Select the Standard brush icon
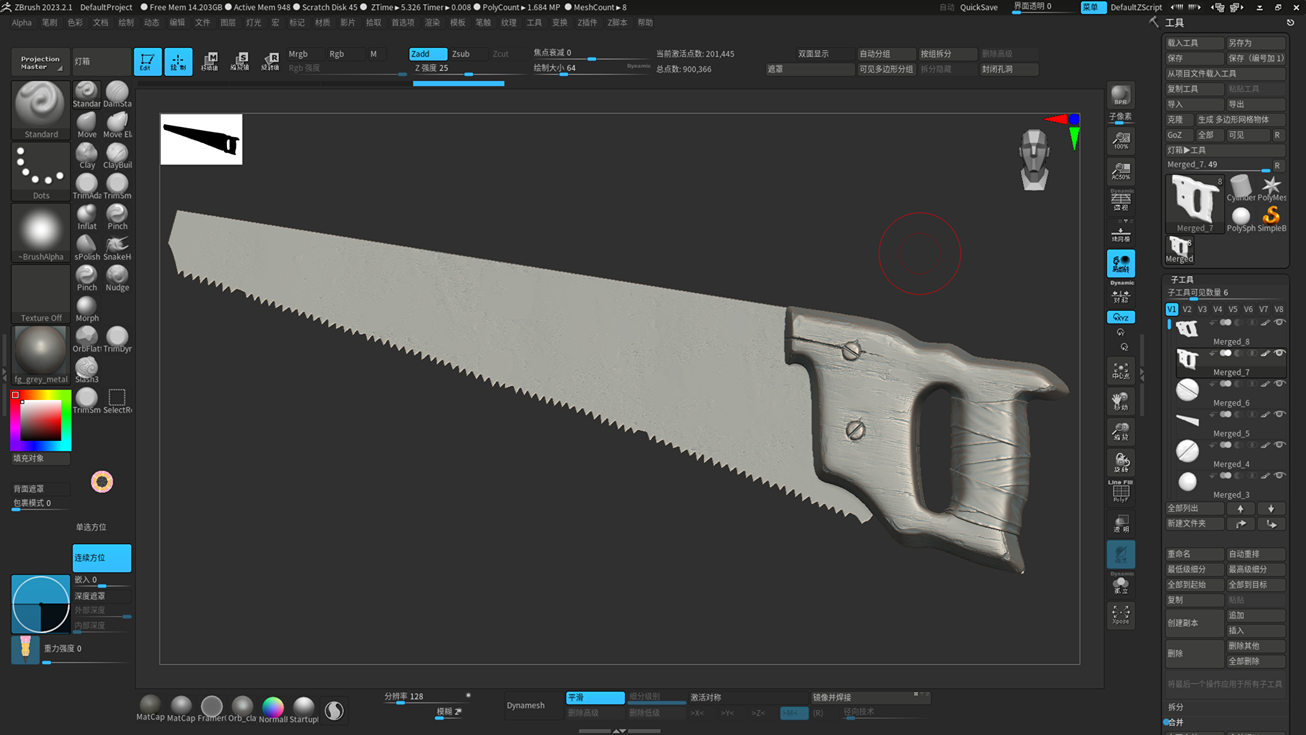Screen dimensions: 1306x735 pyautogui.click(x=87, y=93)
